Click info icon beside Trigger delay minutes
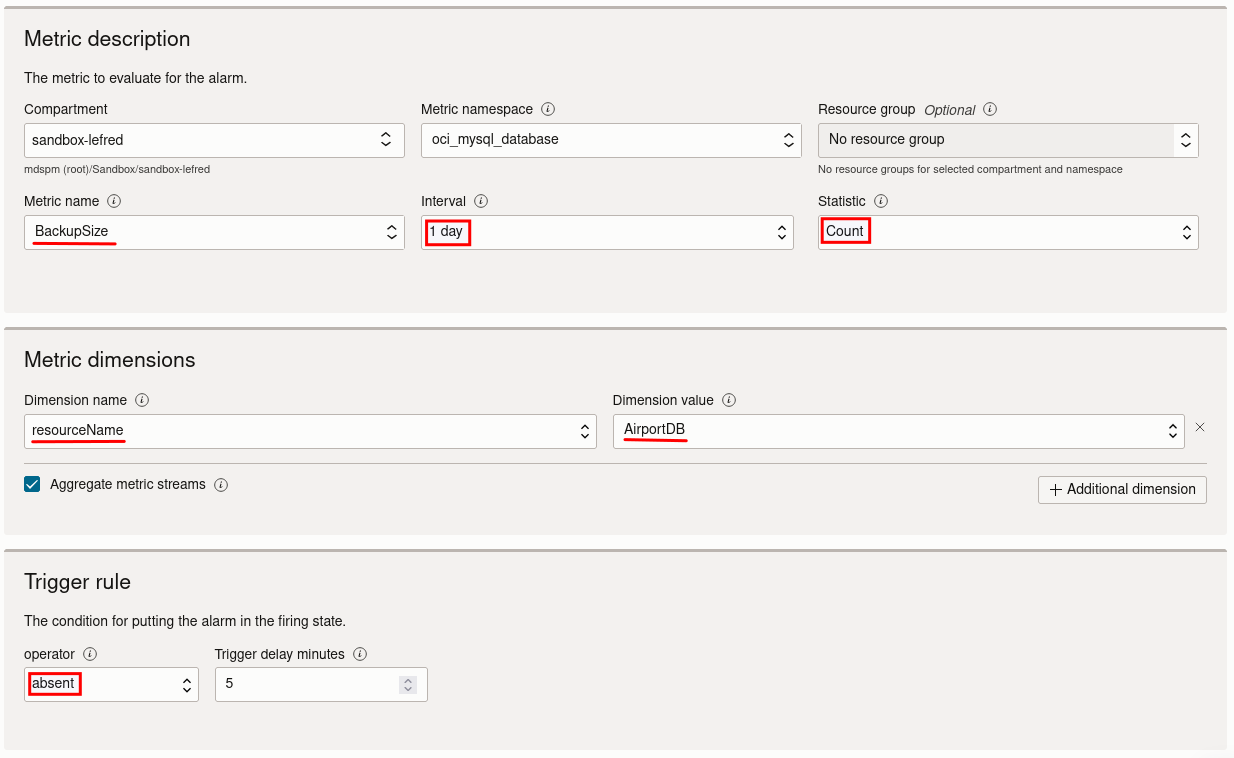 pos(360,654)
